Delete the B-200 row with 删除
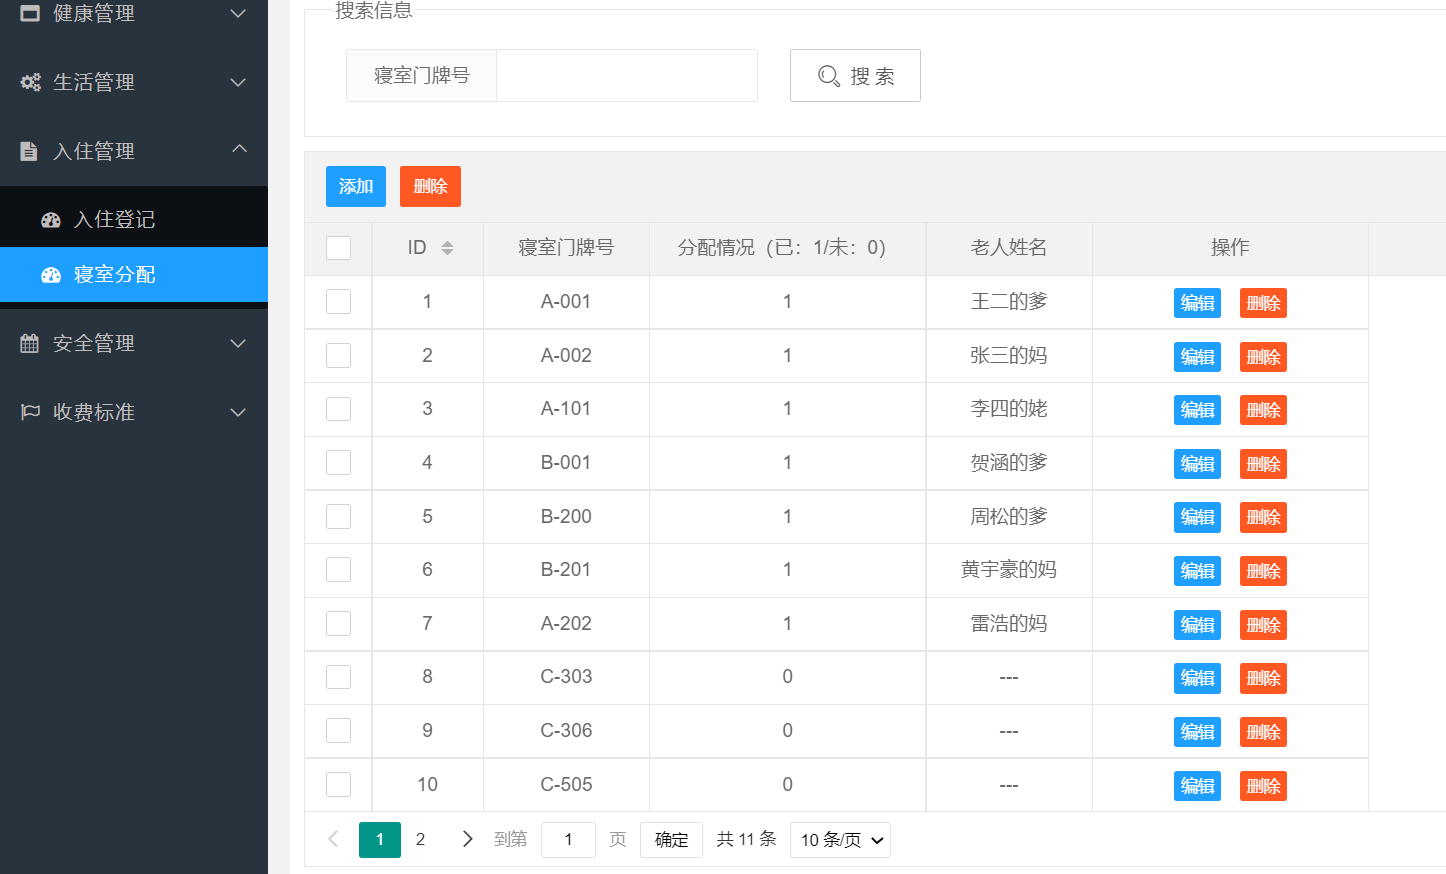This screenshot has width=1446, height=874. pyautogui.click(x=1263, y=517)
